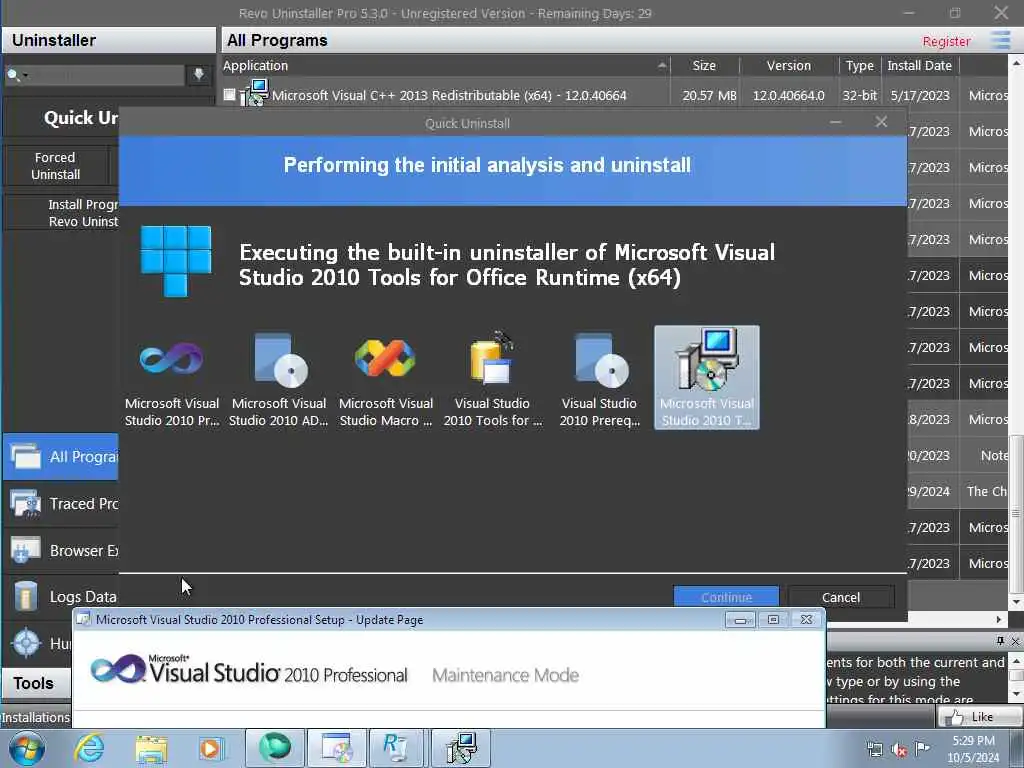Sort list by Type column header
The height and width of the screenshot is (768, 1024).
(x=859, y=65)
